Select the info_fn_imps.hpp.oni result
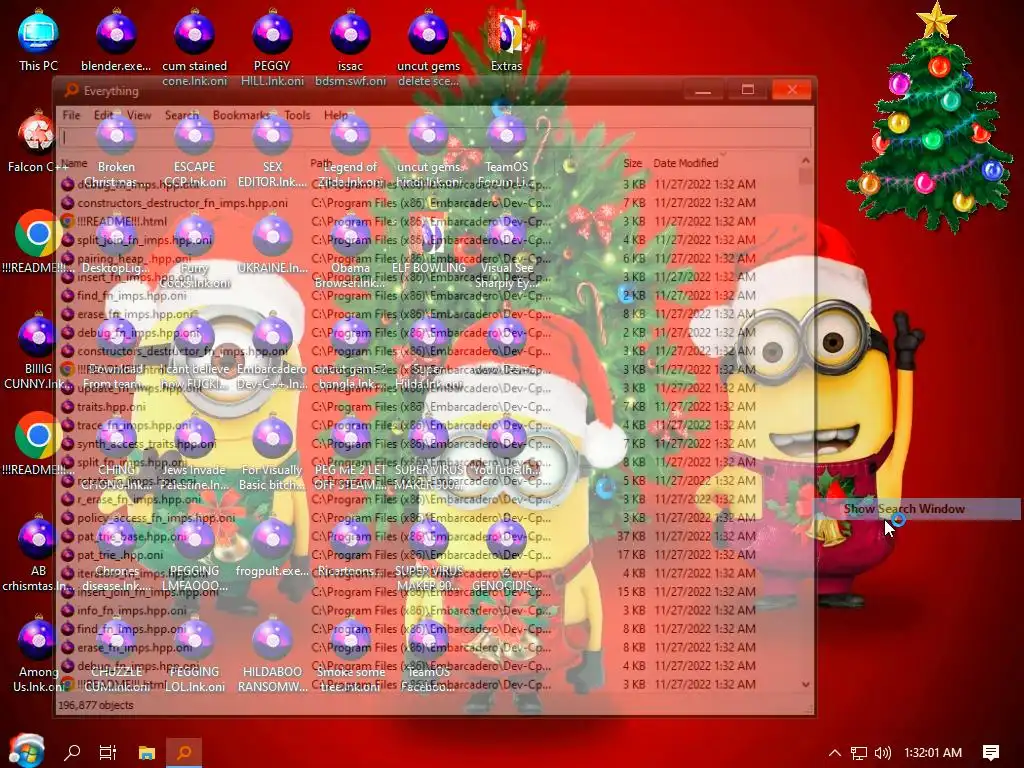 click(x=132, y=611)
